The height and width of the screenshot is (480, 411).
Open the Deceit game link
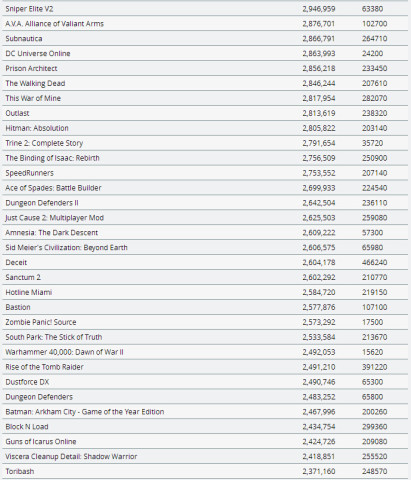tap(16, 263)
